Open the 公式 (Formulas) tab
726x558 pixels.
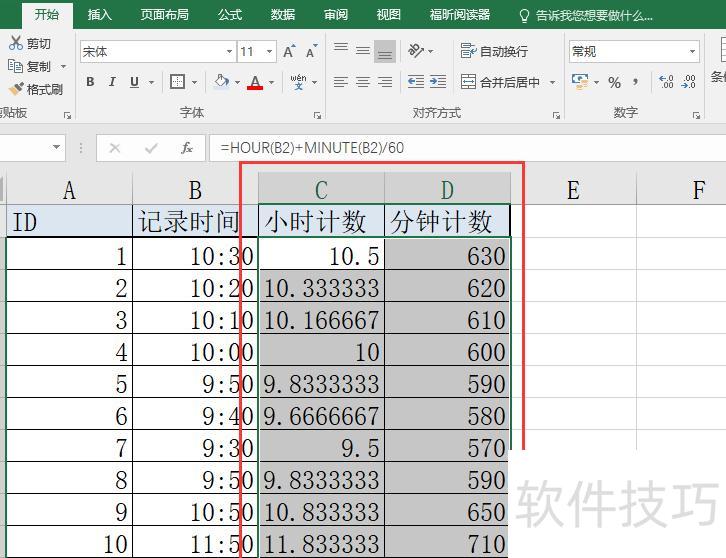click(x=230, y=14)
